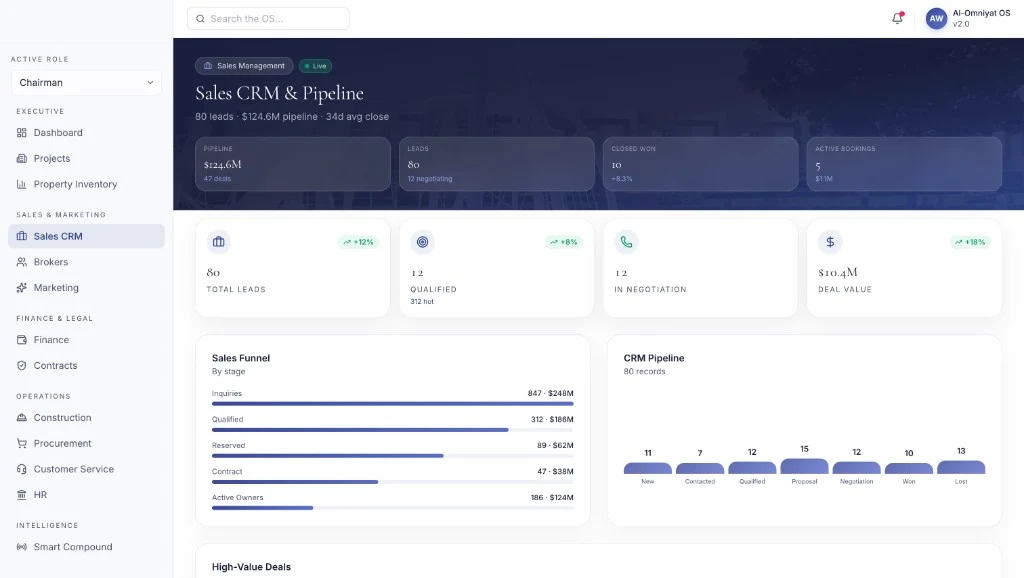Click the Procurement cart icon
The image size is (1024, 578).
pos(22,443)
